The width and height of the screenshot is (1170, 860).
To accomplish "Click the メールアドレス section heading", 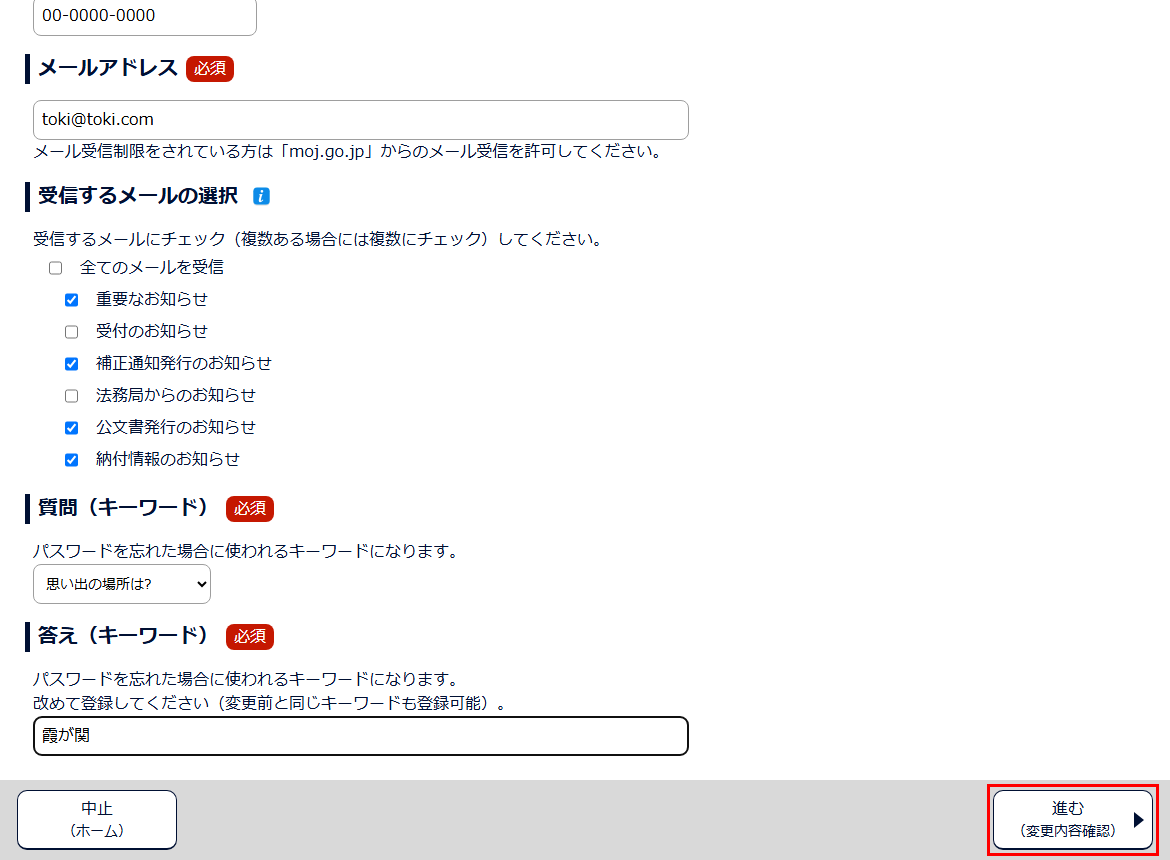I will pyautogui.click(x=108, y=68).
